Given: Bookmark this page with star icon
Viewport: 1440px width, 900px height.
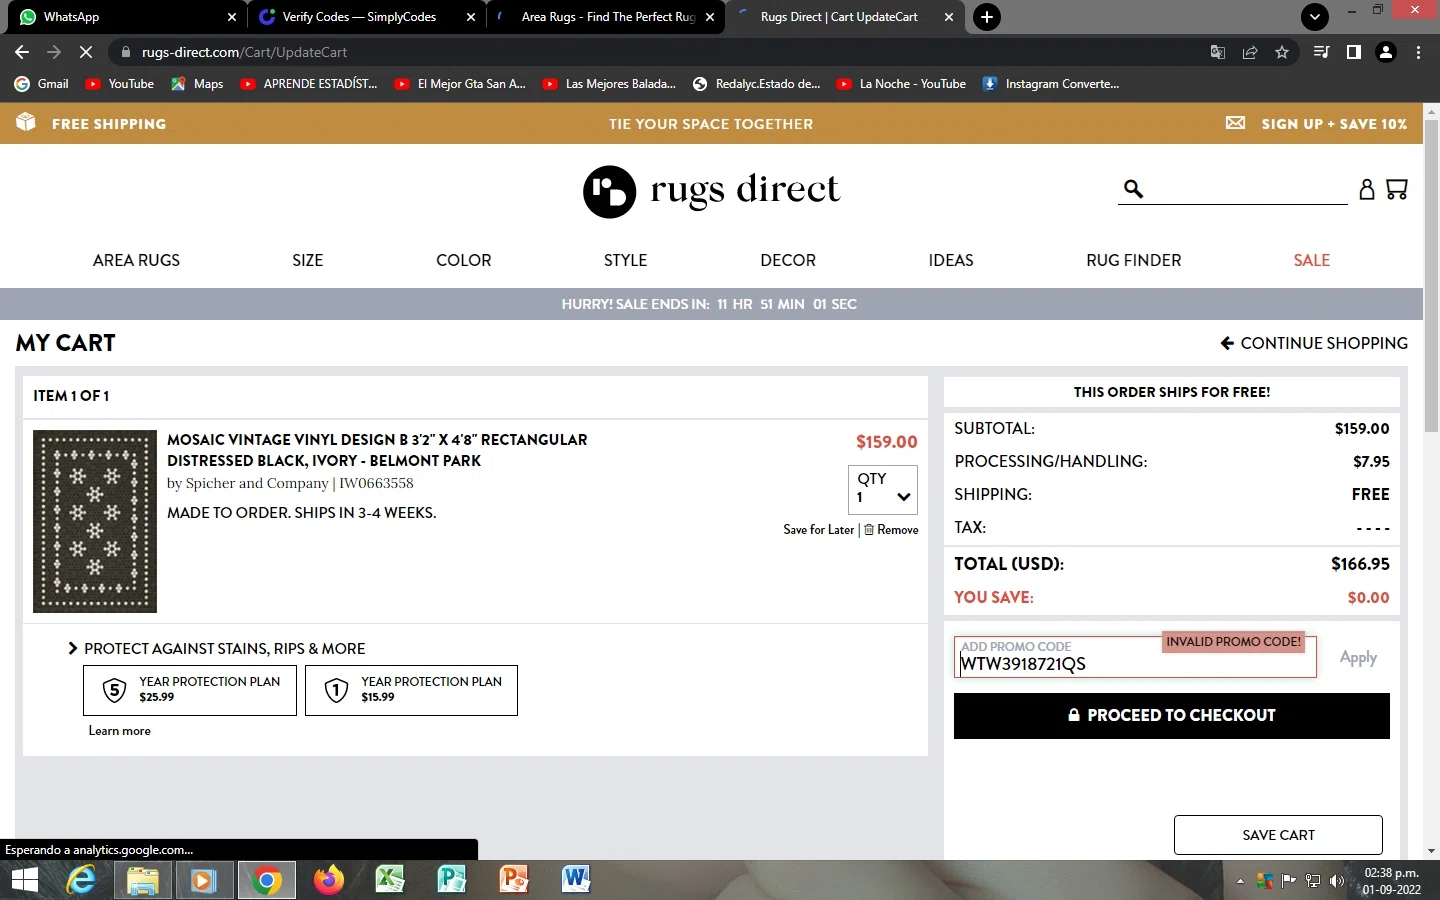Looking at the screenshot, I should [1282, 52].
